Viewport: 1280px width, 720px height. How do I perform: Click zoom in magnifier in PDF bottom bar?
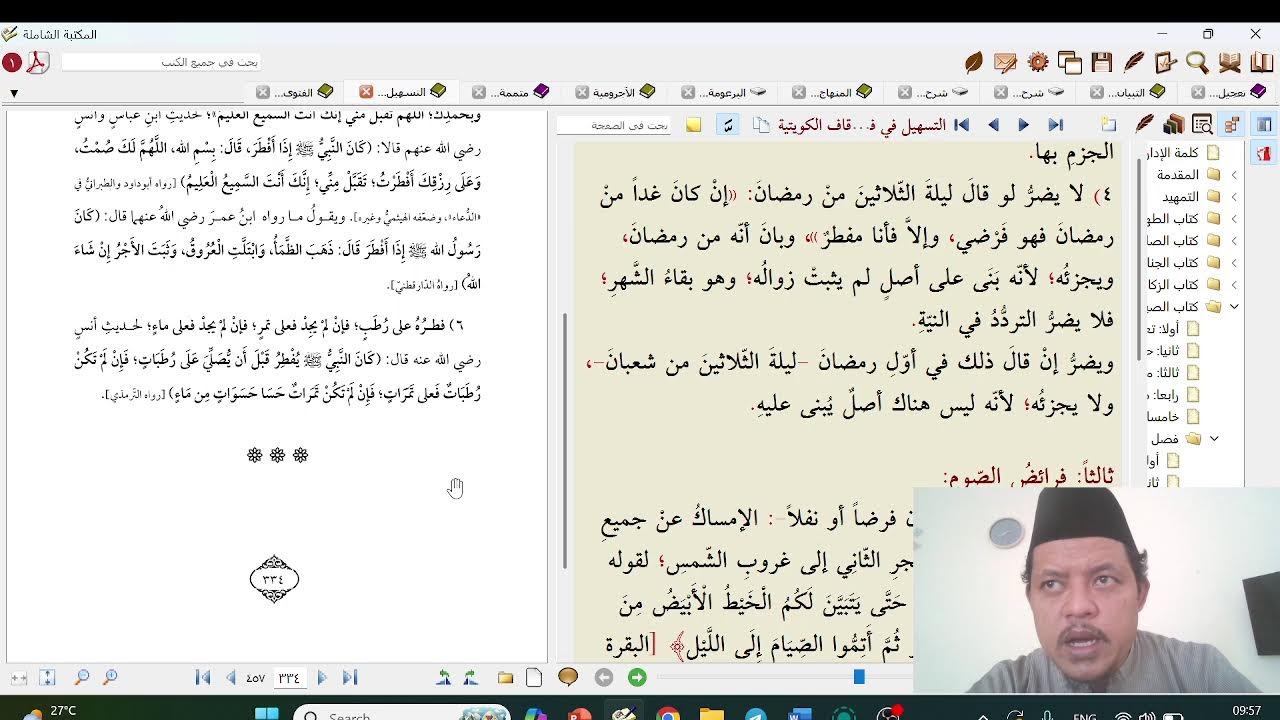click(x=110, y=677)
